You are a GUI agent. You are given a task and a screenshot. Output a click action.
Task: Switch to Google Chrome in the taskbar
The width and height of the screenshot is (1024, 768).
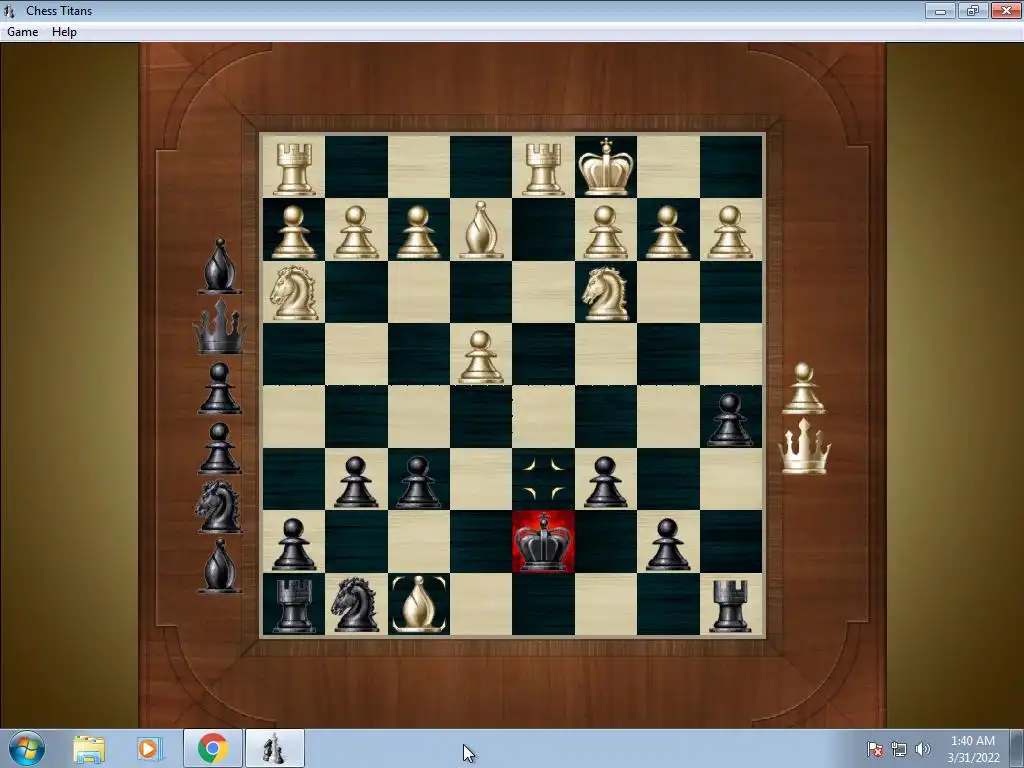tap(212, 748)
